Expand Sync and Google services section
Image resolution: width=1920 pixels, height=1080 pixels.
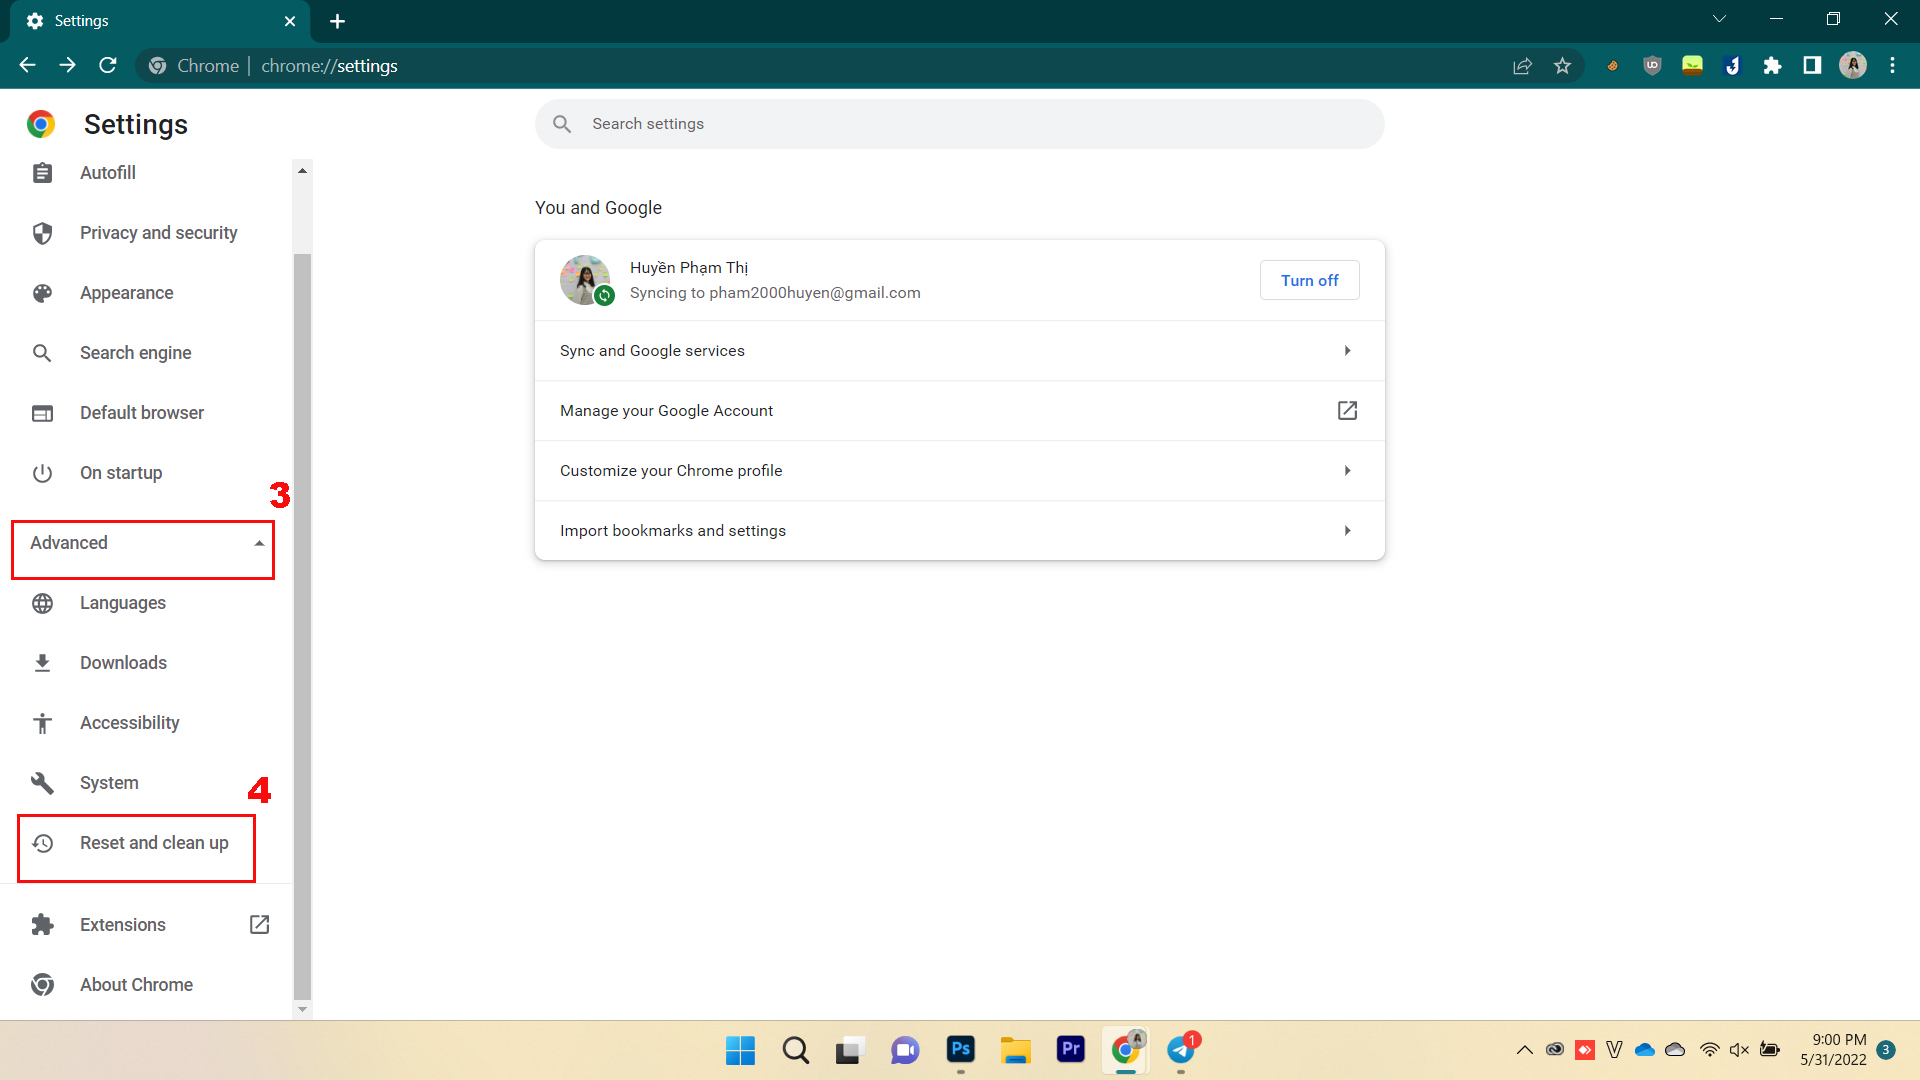(x=959, y=349)
